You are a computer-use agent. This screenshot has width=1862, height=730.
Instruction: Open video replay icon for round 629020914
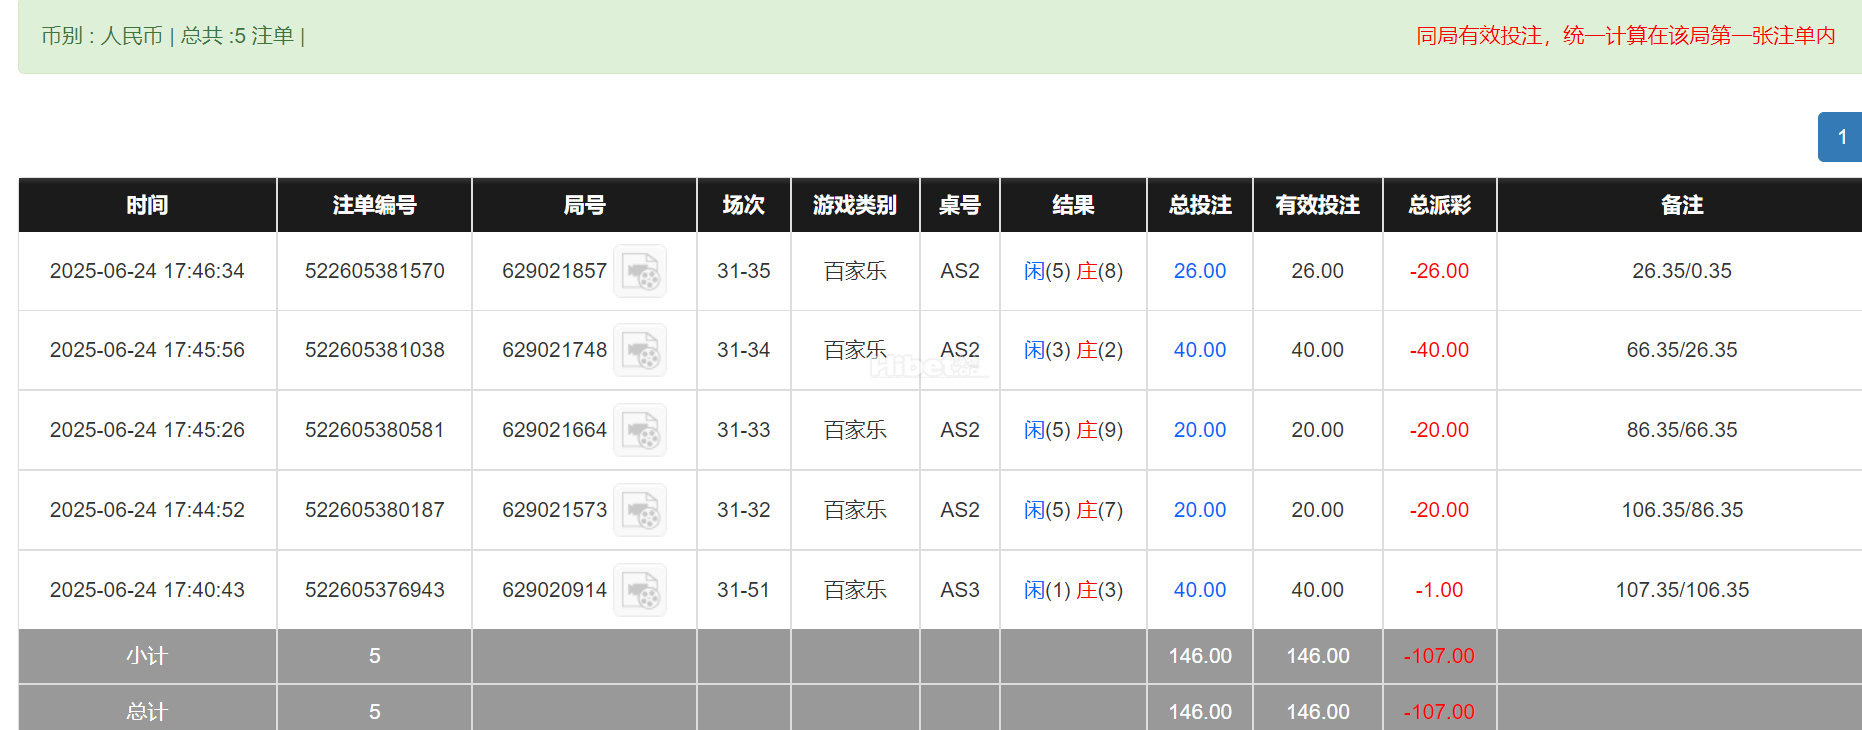coord(639,590)
